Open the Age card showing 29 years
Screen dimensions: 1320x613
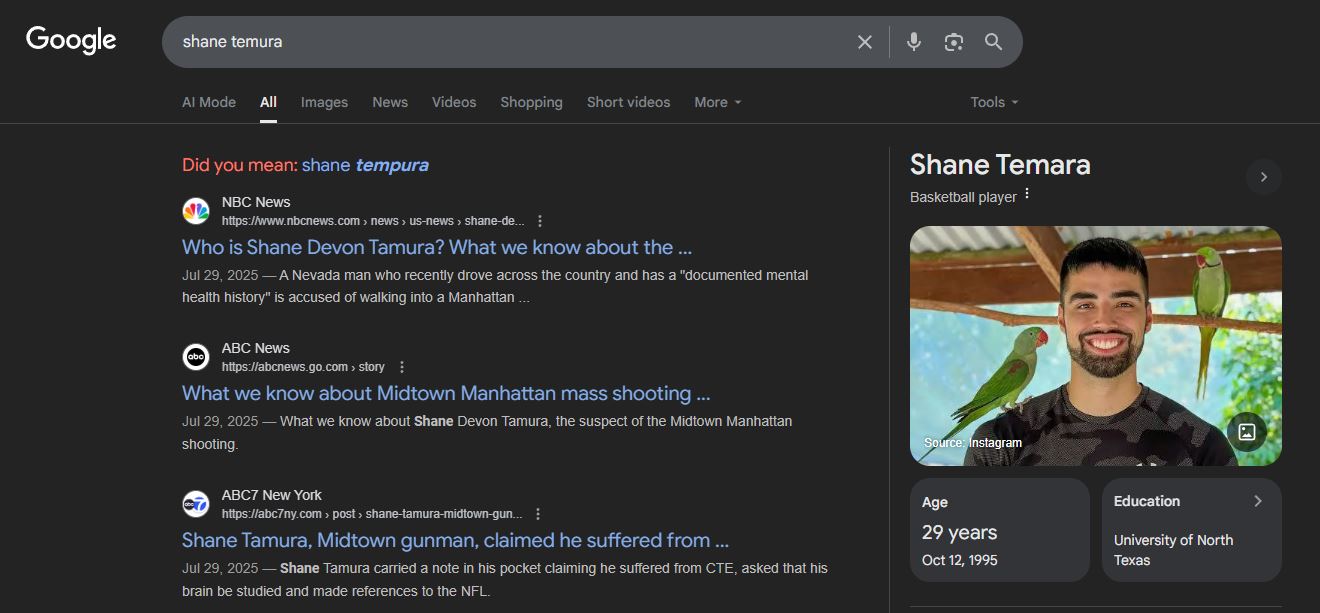1000,530
